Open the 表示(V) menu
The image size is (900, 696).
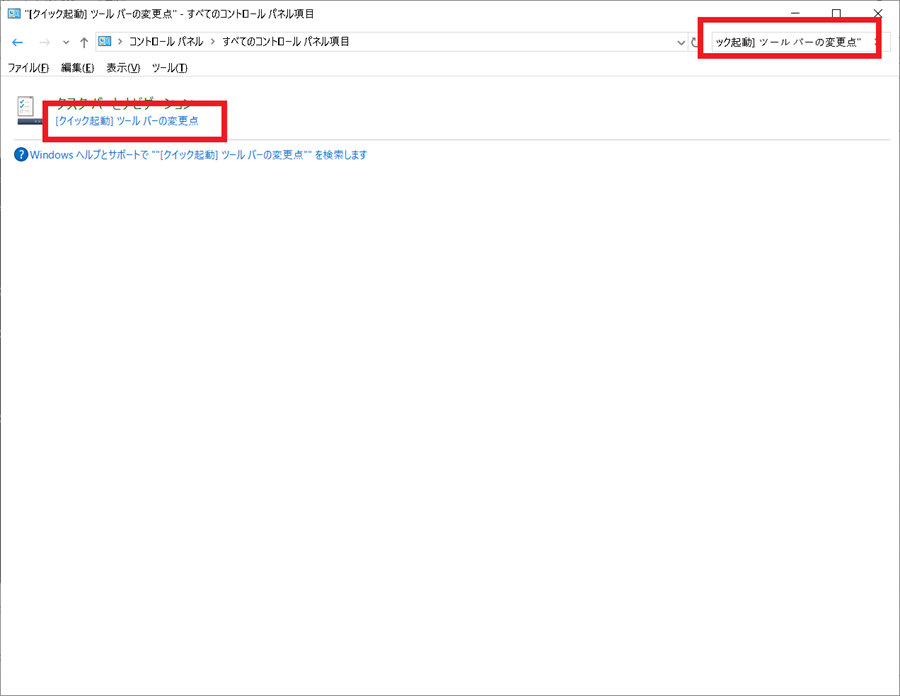[123, 68]
